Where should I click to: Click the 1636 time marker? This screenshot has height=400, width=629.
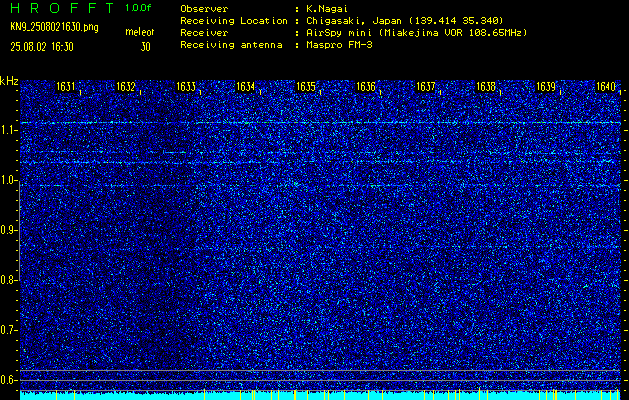pyautogui.click(x=366, y=87)
